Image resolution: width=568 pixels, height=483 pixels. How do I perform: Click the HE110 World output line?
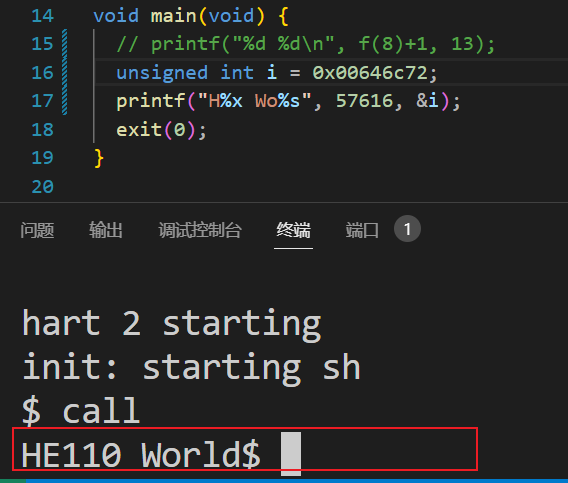tap(141, 455)
